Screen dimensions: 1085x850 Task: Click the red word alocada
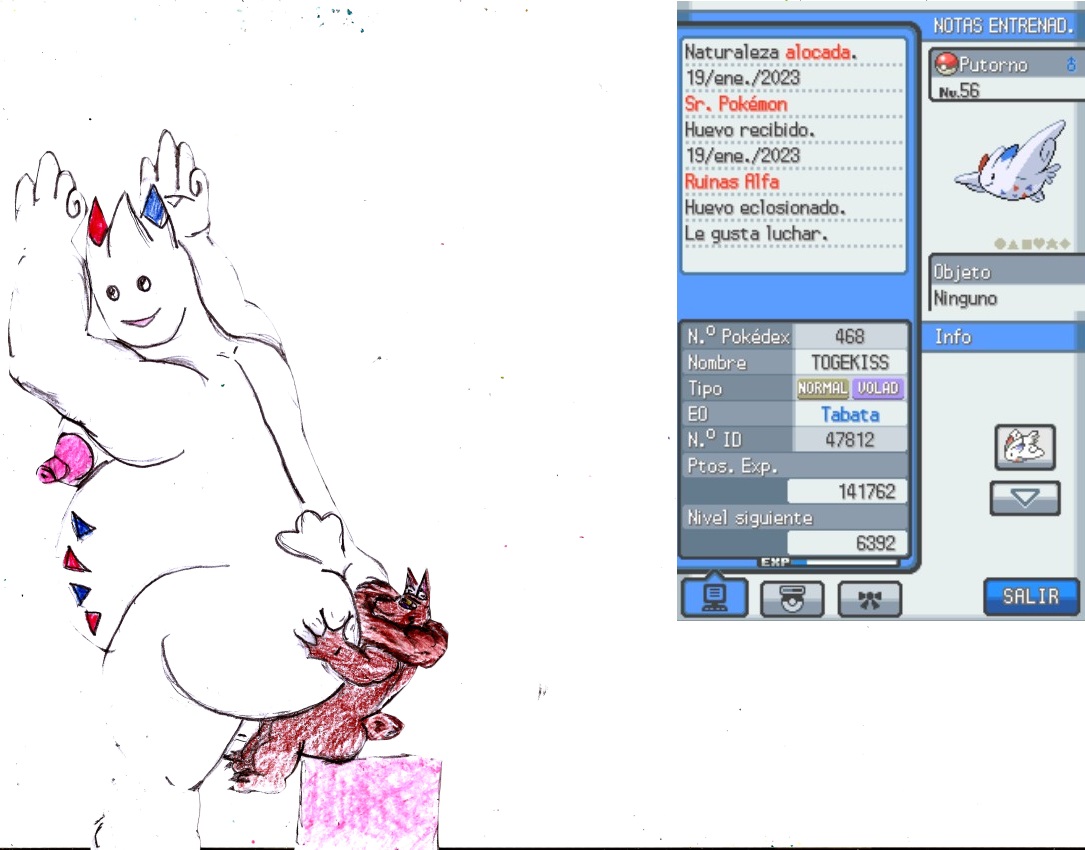(817, 52)
